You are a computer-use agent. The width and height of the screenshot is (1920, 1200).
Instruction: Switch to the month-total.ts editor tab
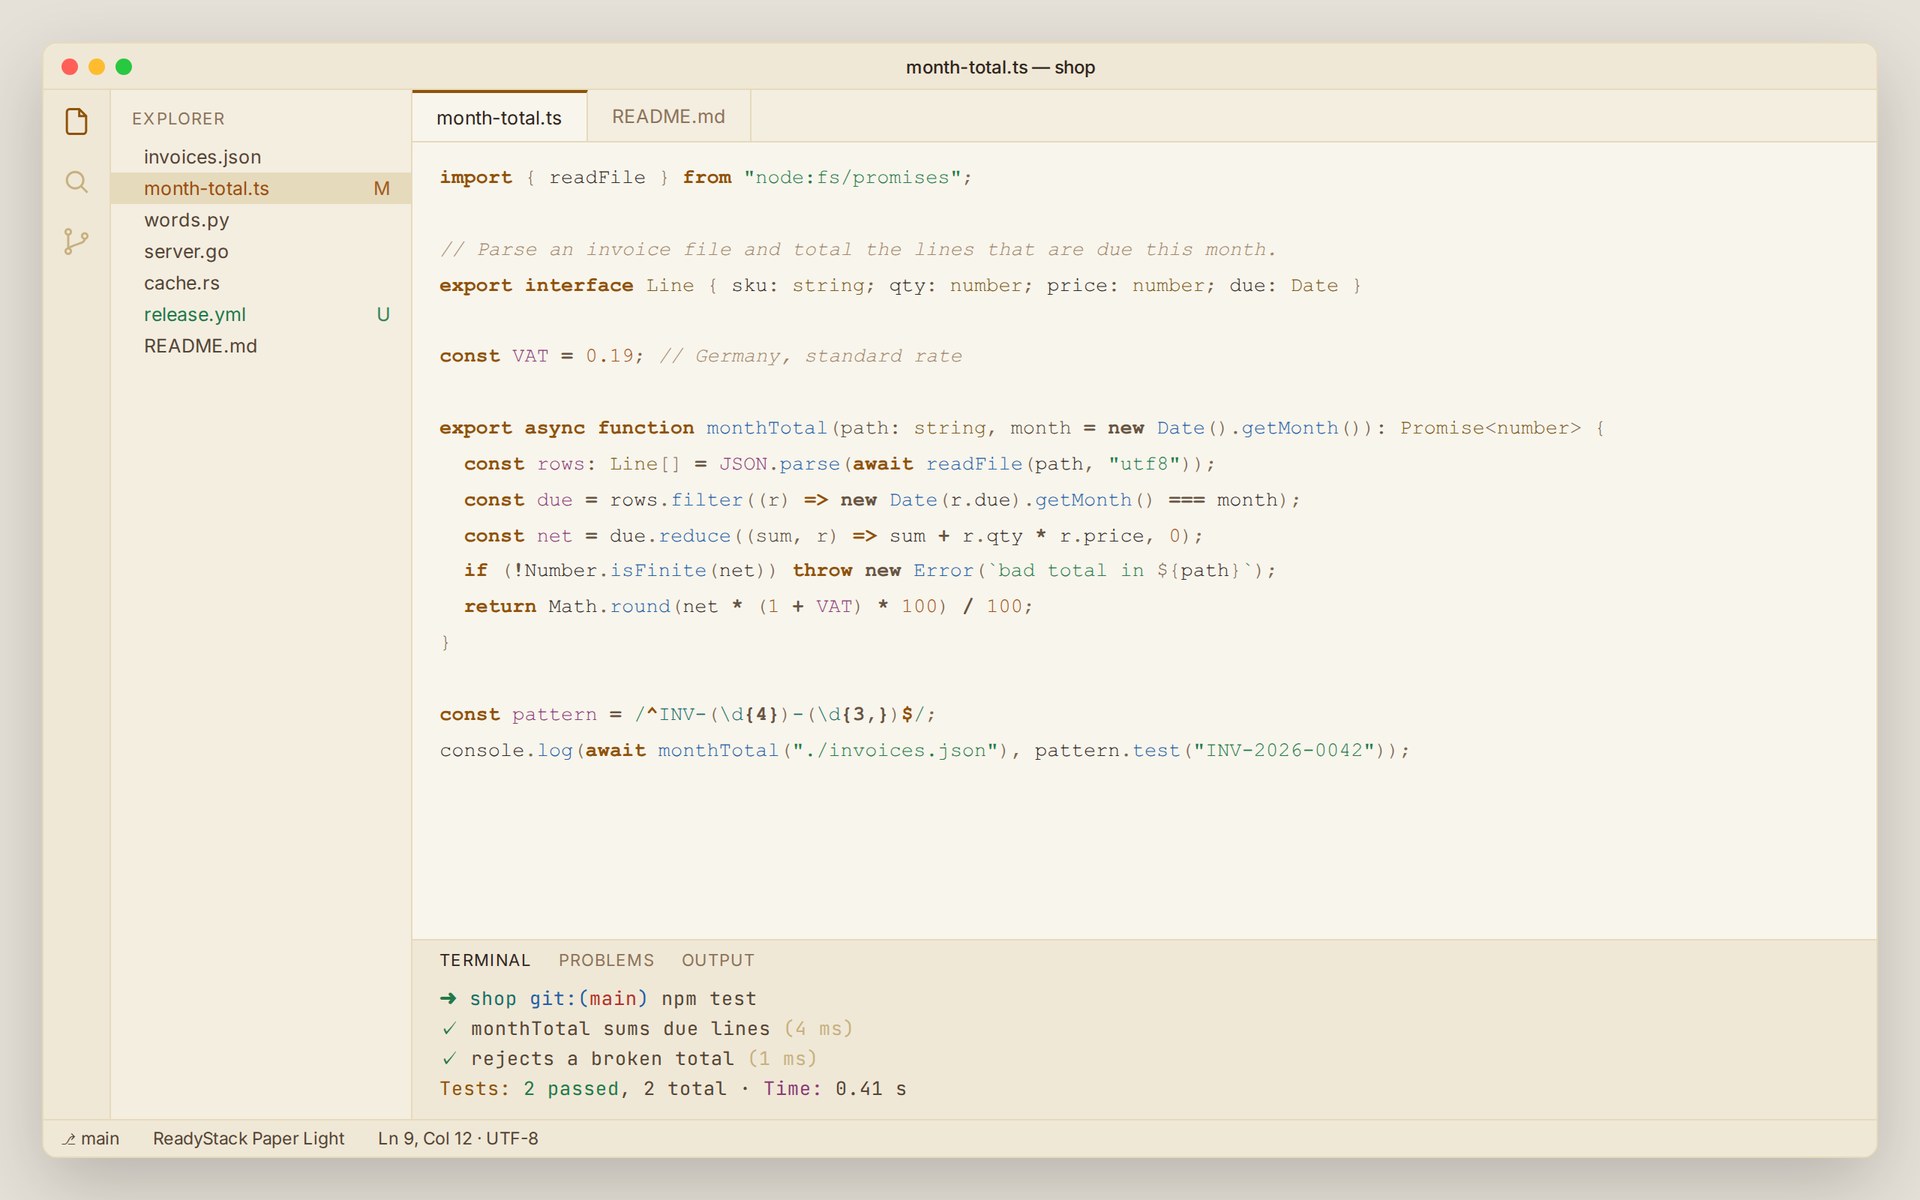(499, 117)
